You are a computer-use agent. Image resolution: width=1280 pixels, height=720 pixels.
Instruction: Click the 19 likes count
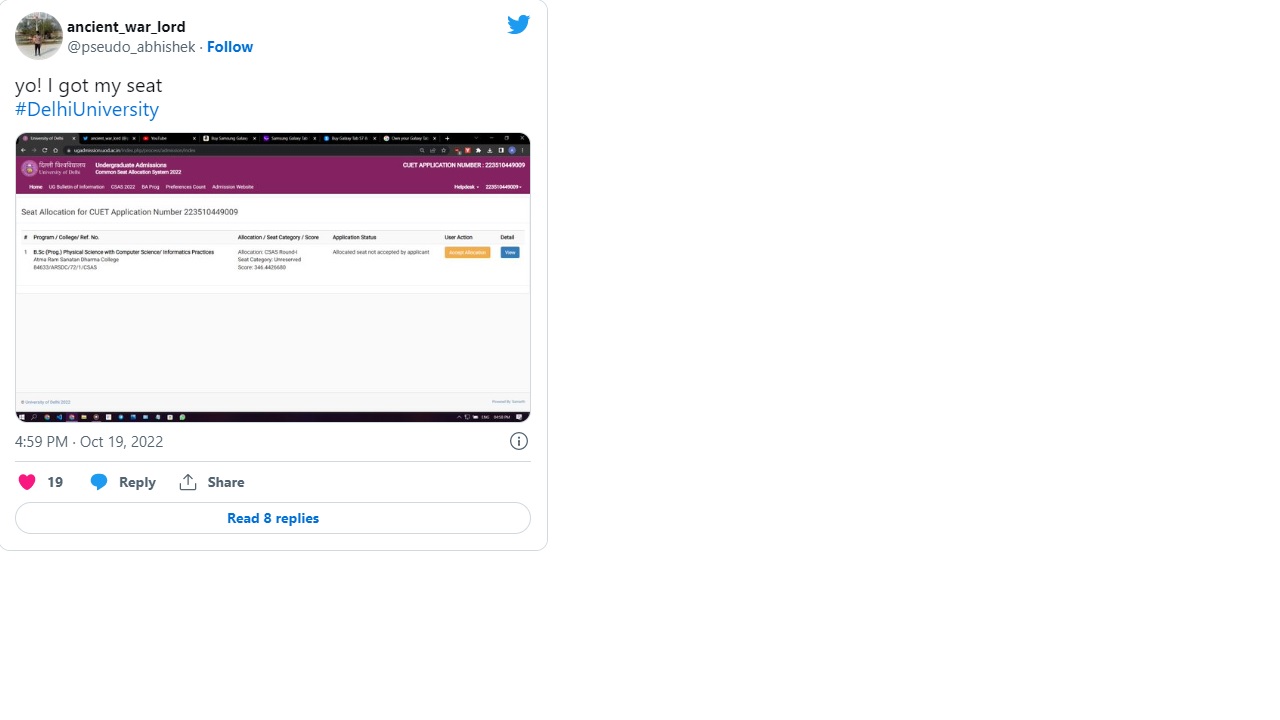(x=55, y=482)
